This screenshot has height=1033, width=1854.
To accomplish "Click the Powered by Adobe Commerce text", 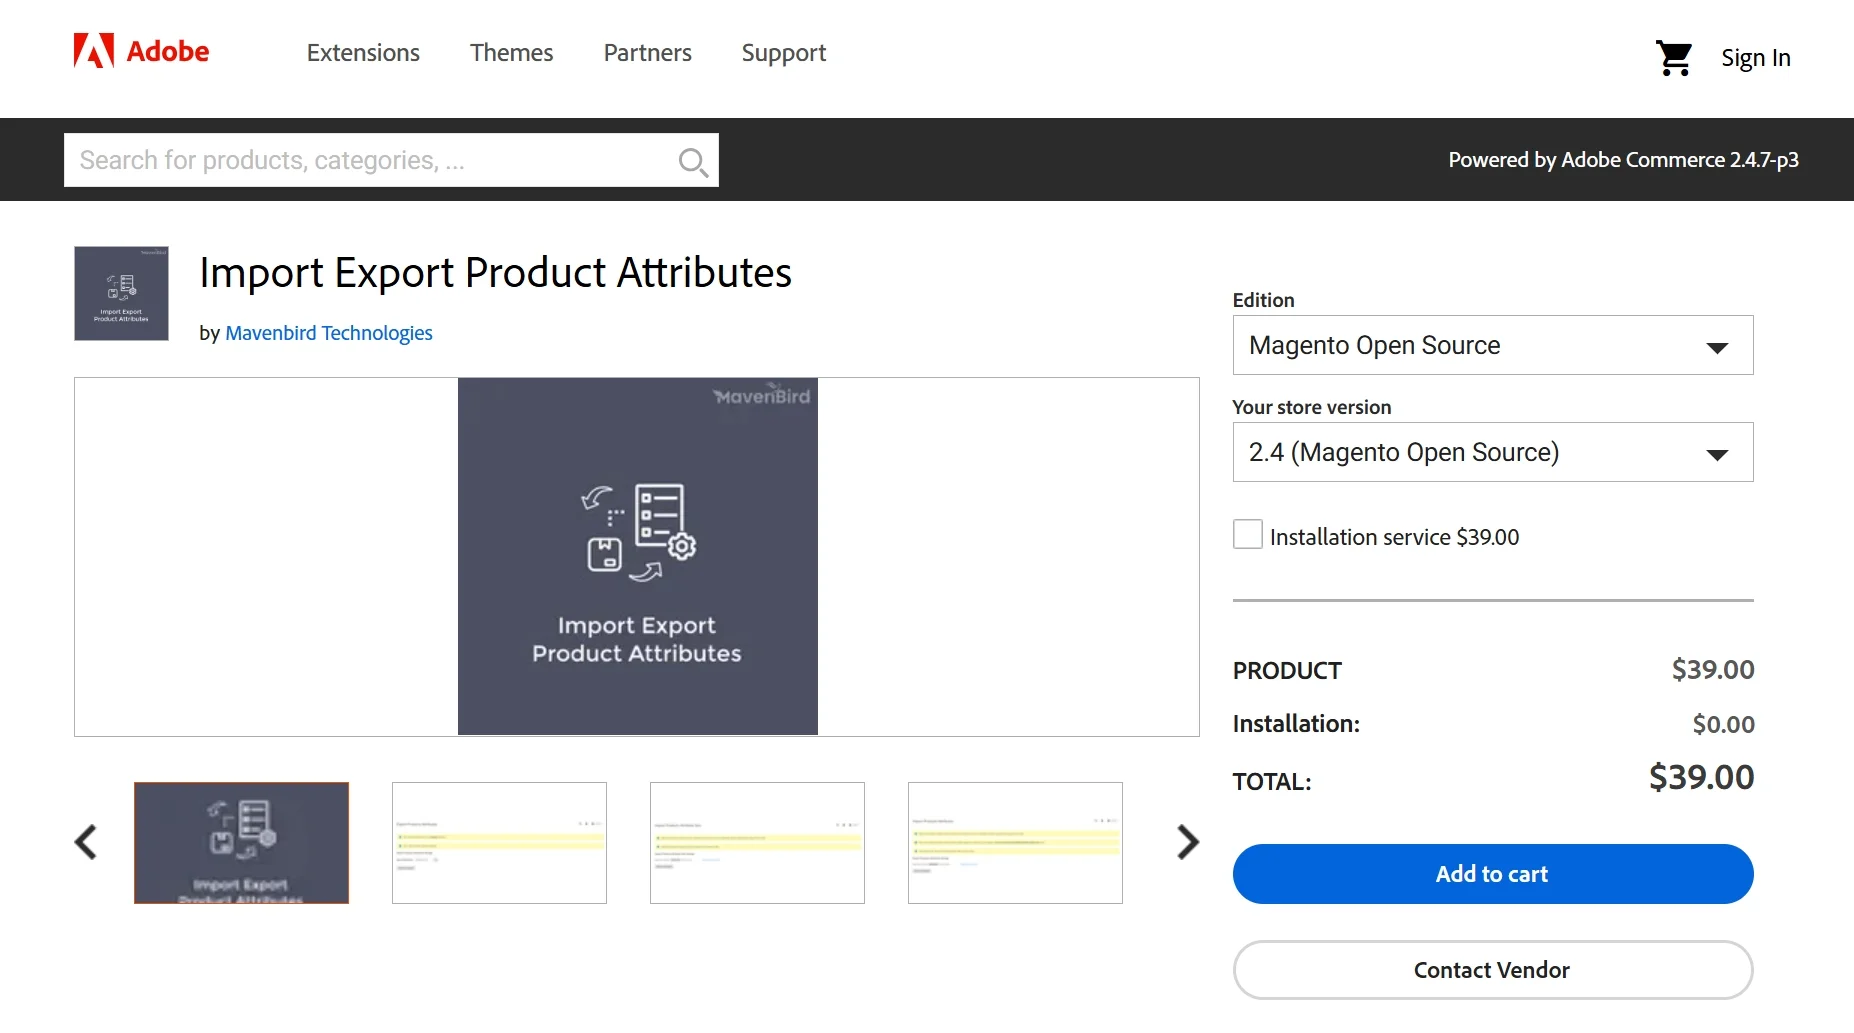I will coord(1623,160).
